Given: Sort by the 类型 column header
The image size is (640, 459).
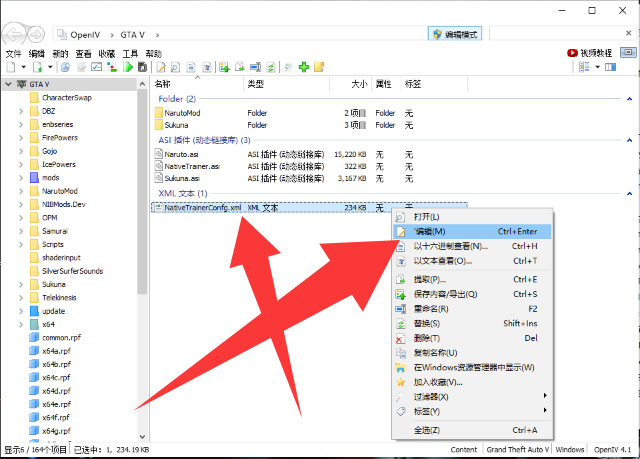Looking at the screenshot, I should click(287, 84).
